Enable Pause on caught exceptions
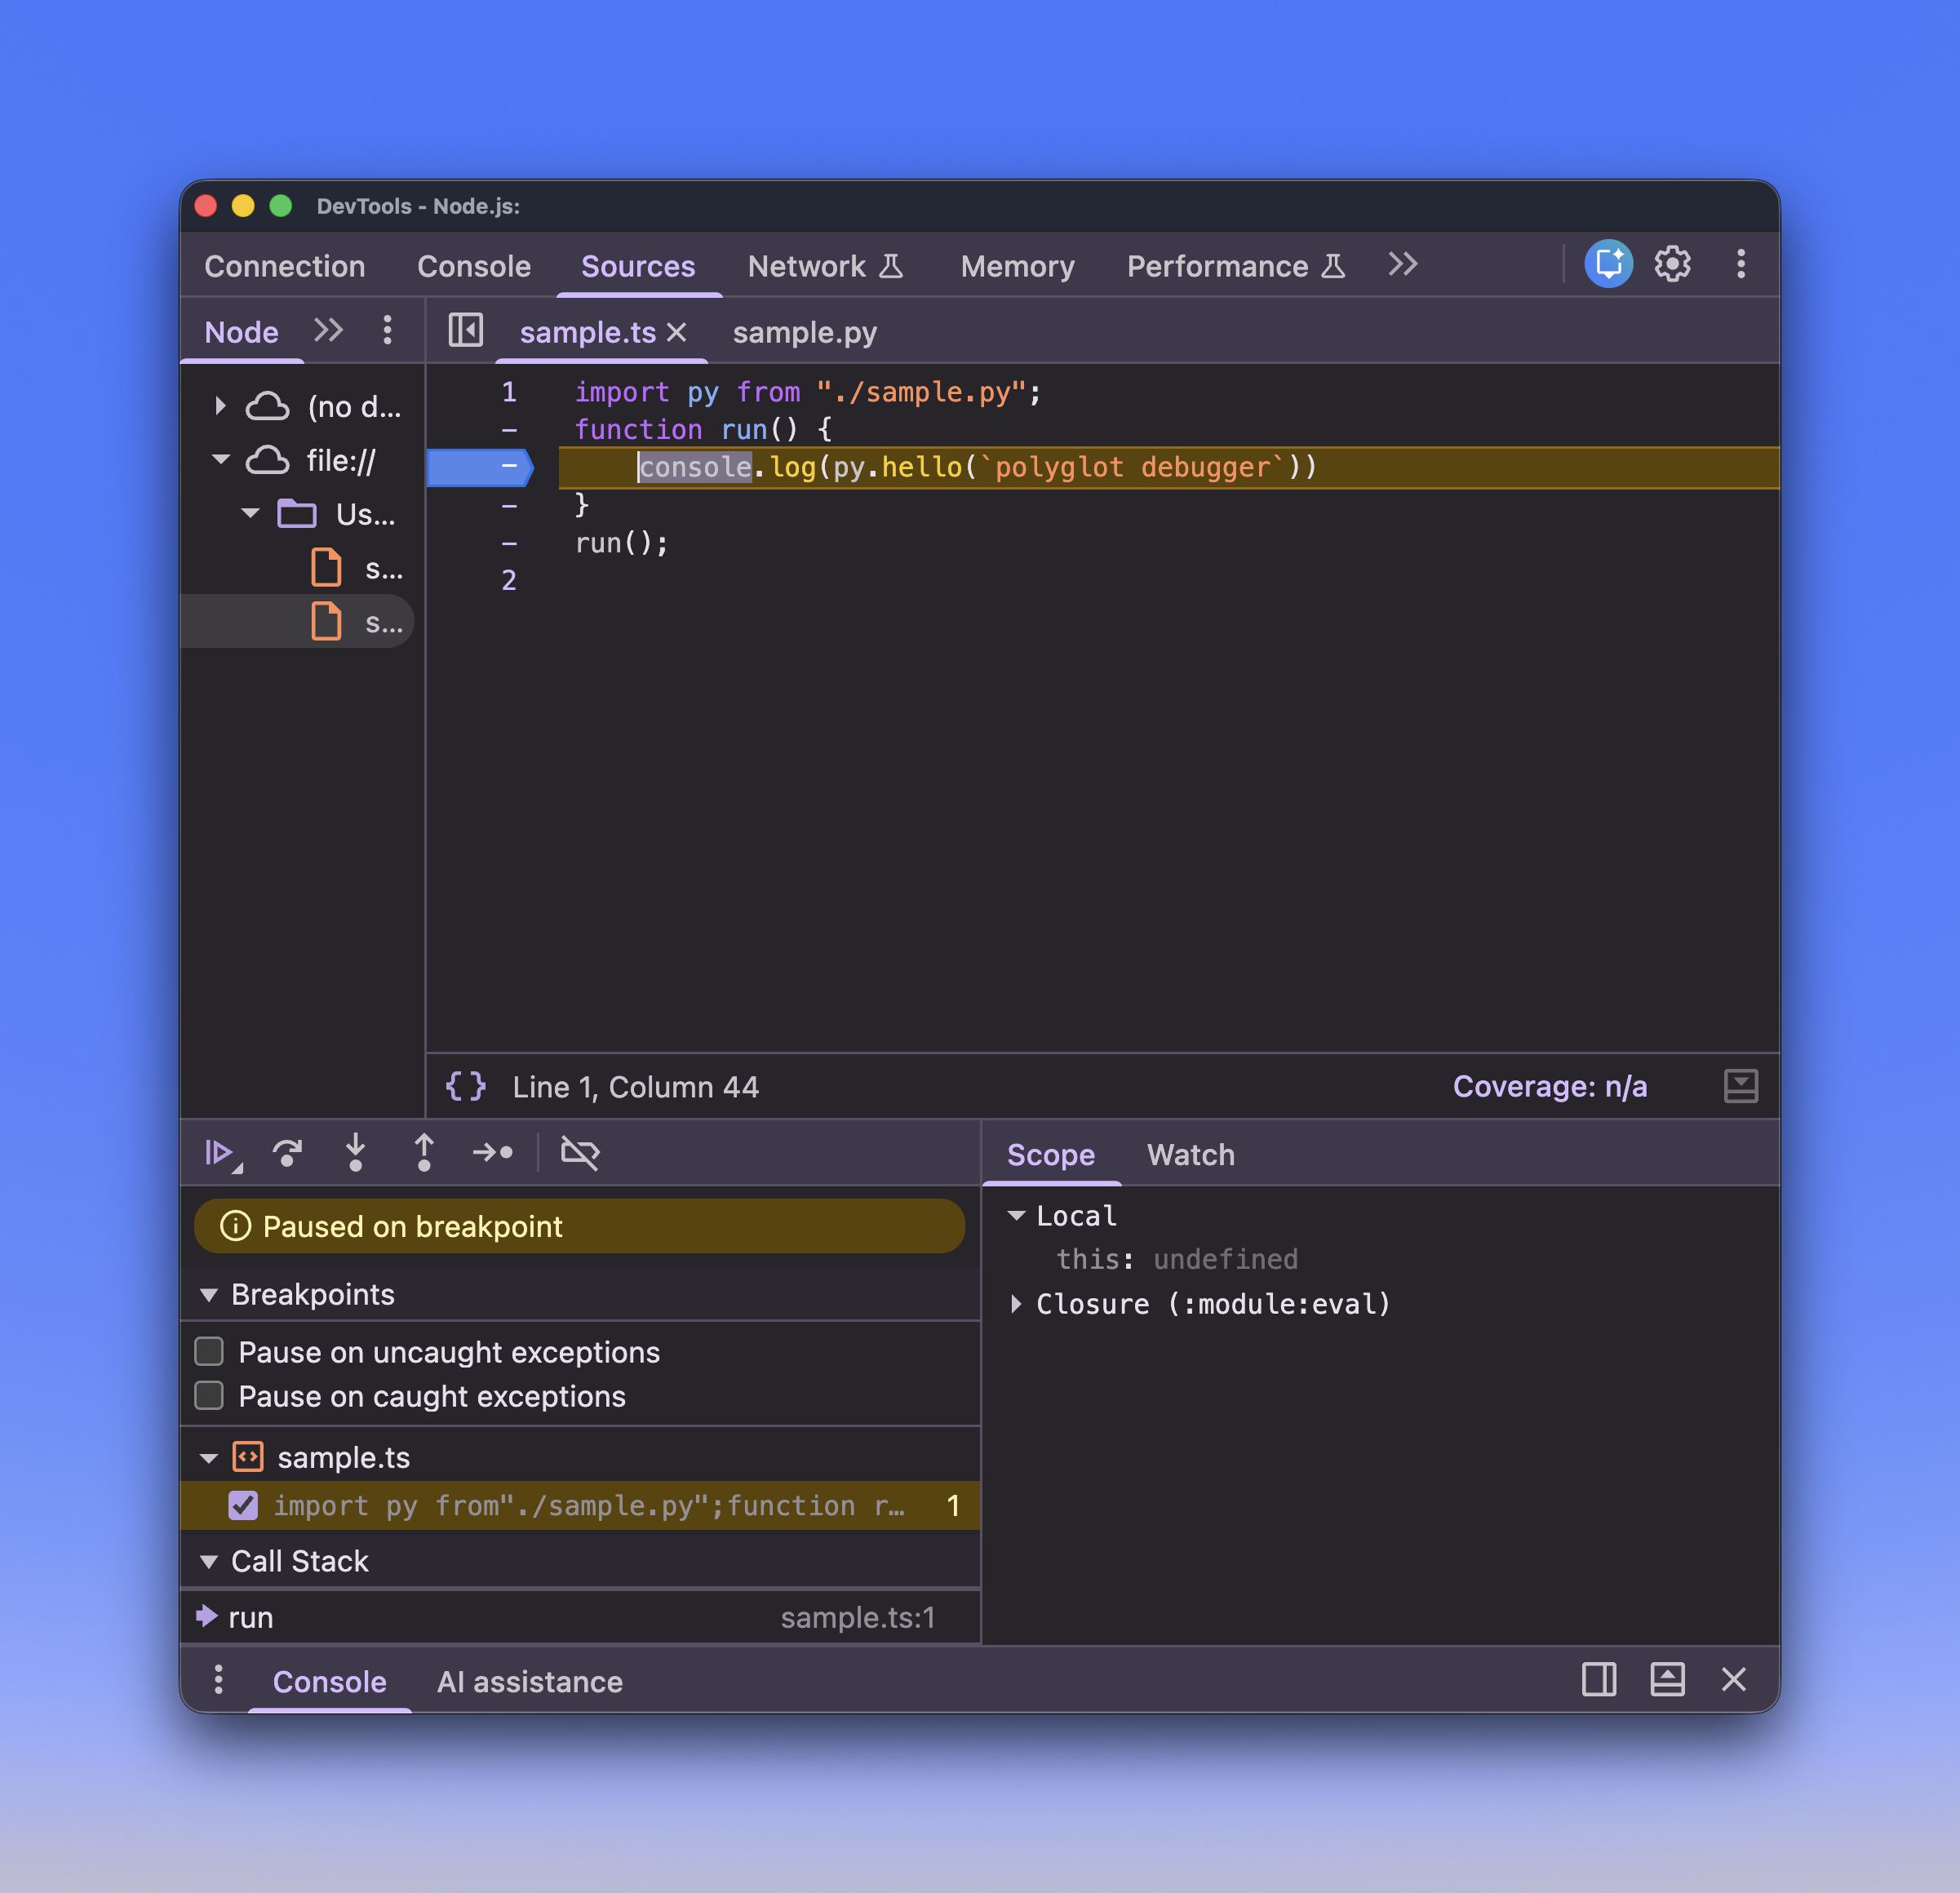 pyautogui.click(x=209, y=1396)
